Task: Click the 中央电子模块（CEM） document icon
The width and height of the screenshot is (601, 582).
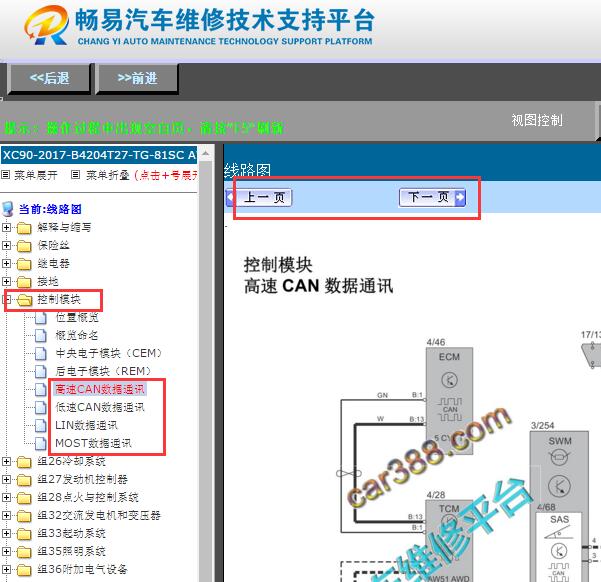Action: click(41, 353)
